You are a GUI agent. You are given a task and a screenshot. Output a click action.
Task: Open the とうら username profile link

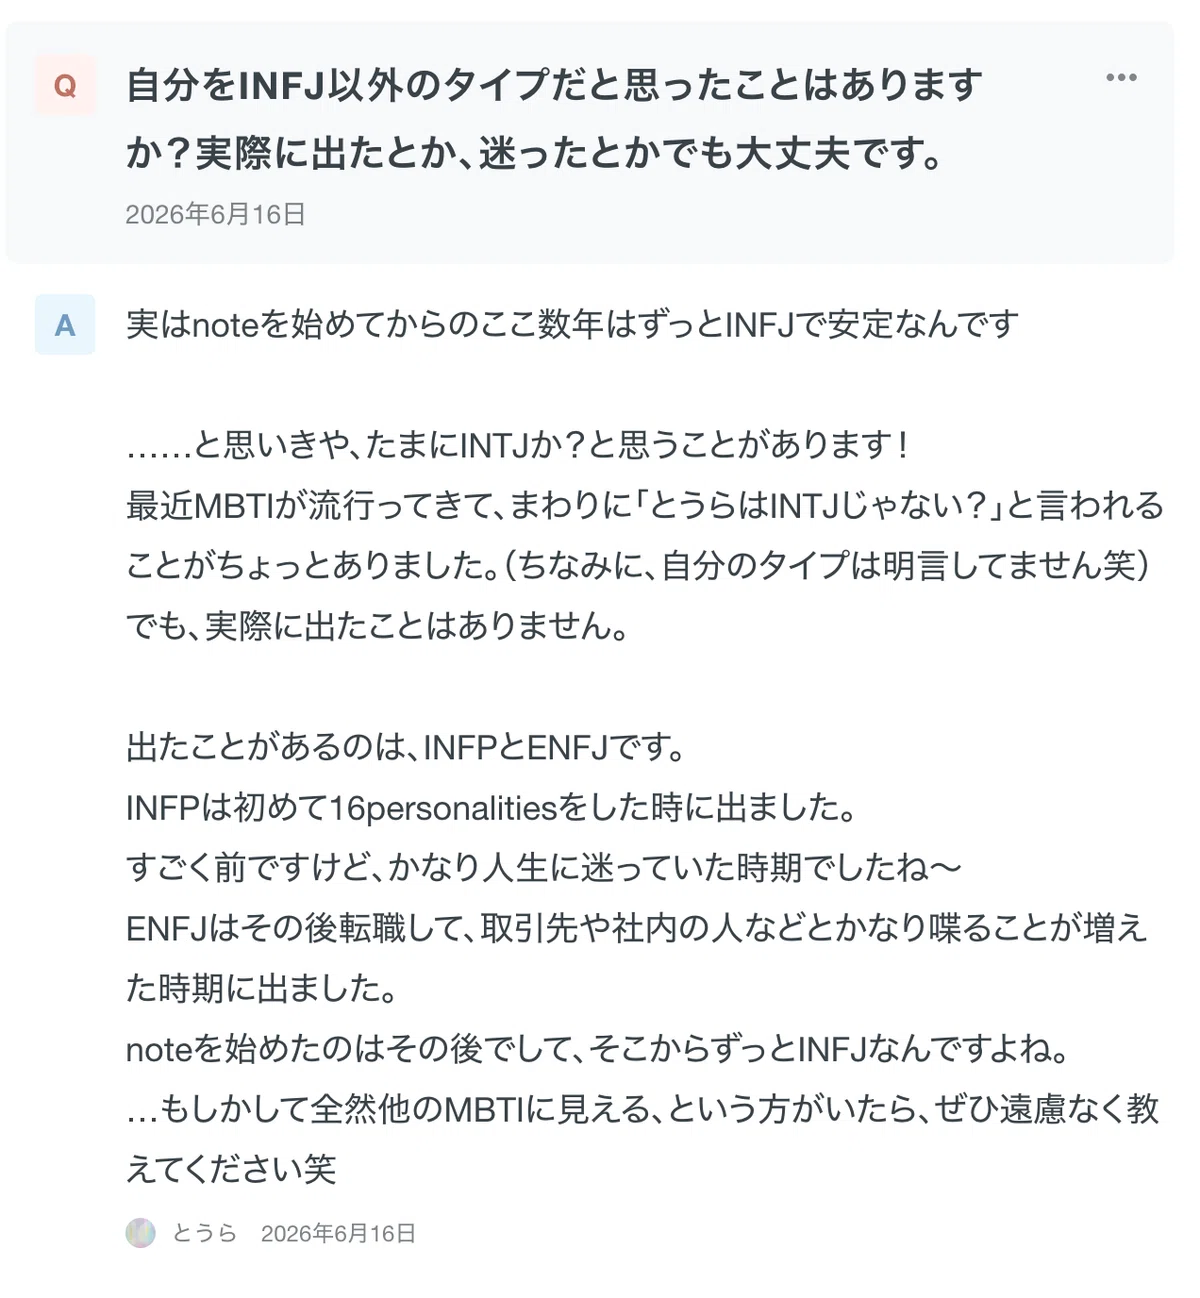coord(204,1233)
